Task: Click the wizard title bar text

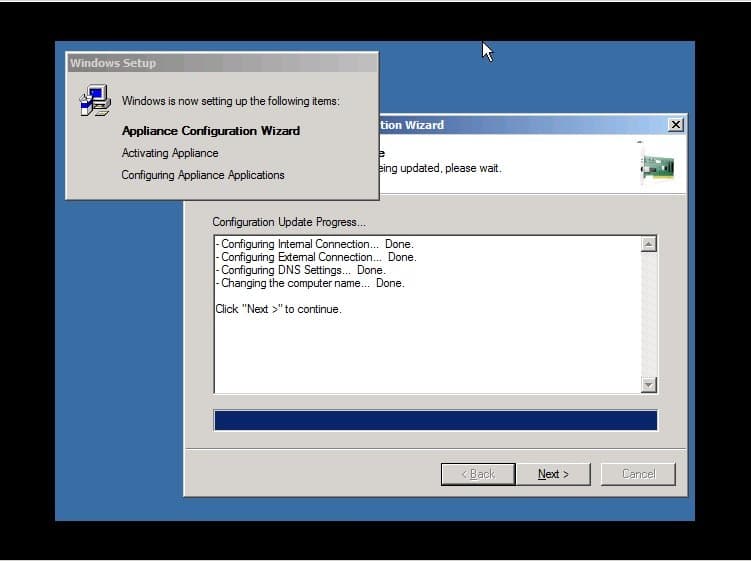Action: (x=412, y=125)
